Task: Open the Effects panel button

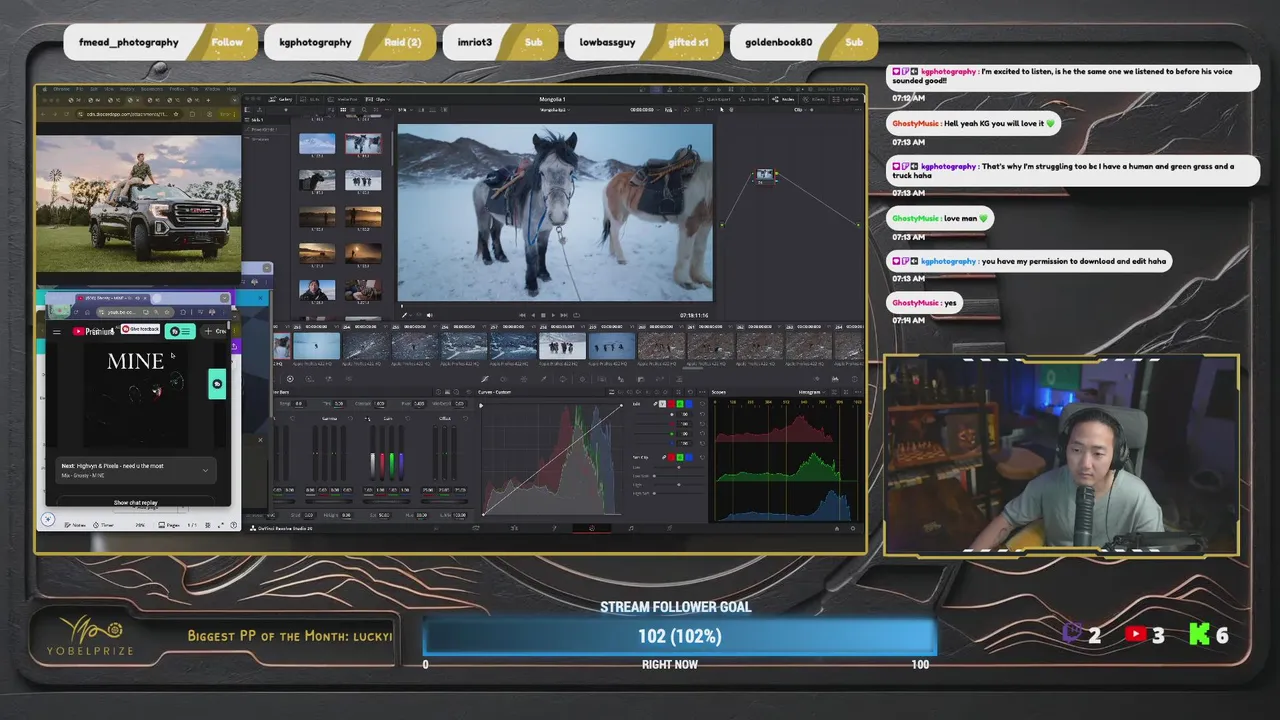Action: [x=814, y=99]
